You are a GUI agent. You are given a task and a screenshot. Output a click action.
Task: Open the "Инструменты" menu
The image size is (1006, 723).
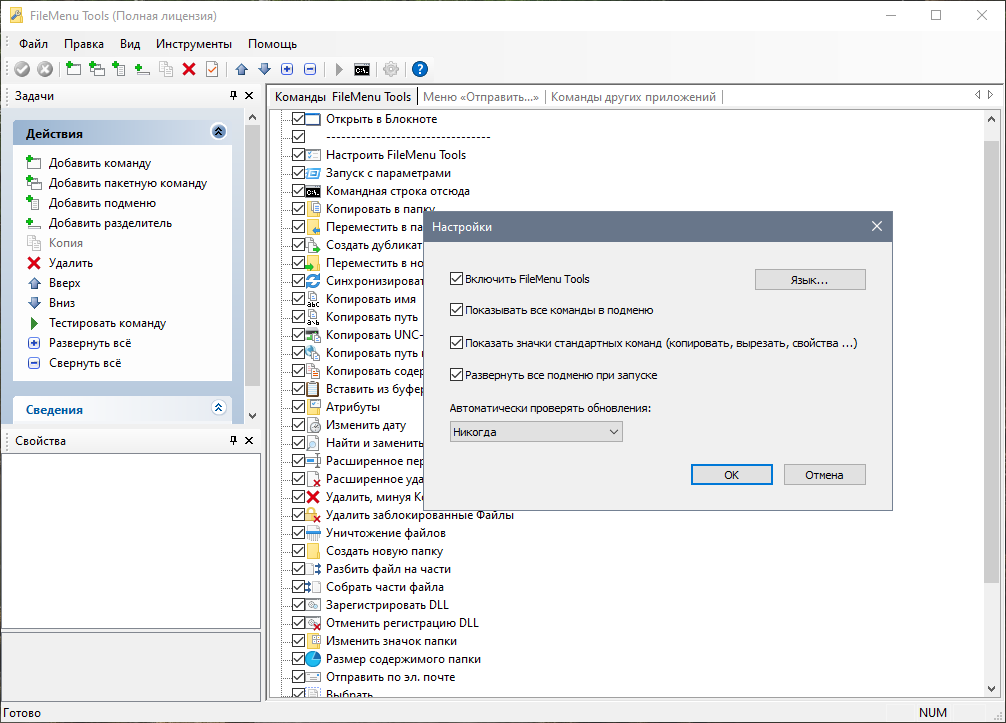tap(194, 44)
